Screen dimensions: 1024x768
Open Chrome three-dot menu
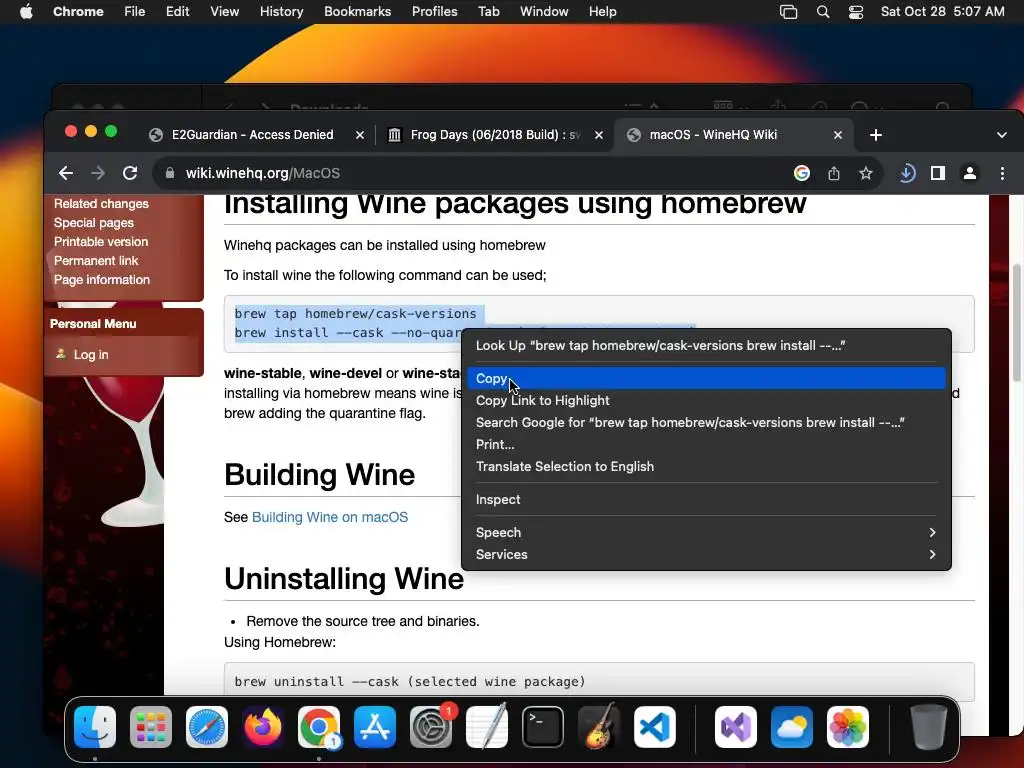coord(1002,173)
